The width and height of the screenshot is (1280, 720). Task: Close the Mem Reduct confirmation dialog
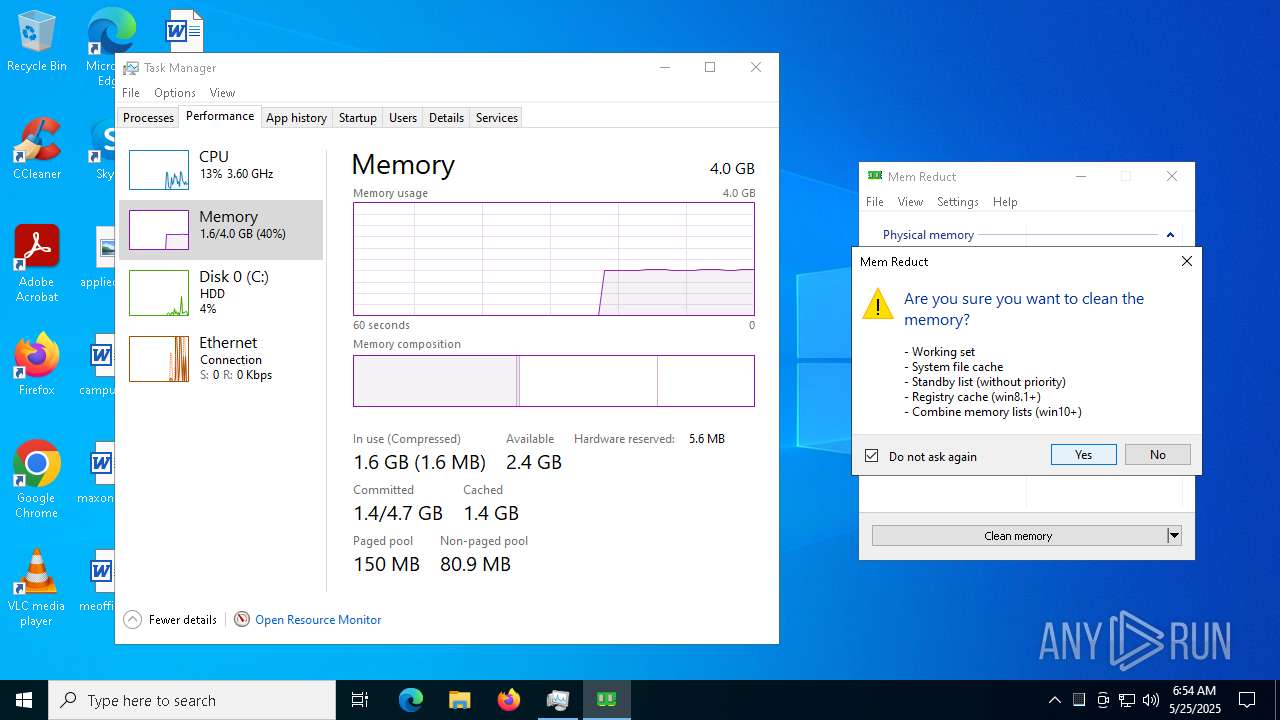pos(1187,262)
